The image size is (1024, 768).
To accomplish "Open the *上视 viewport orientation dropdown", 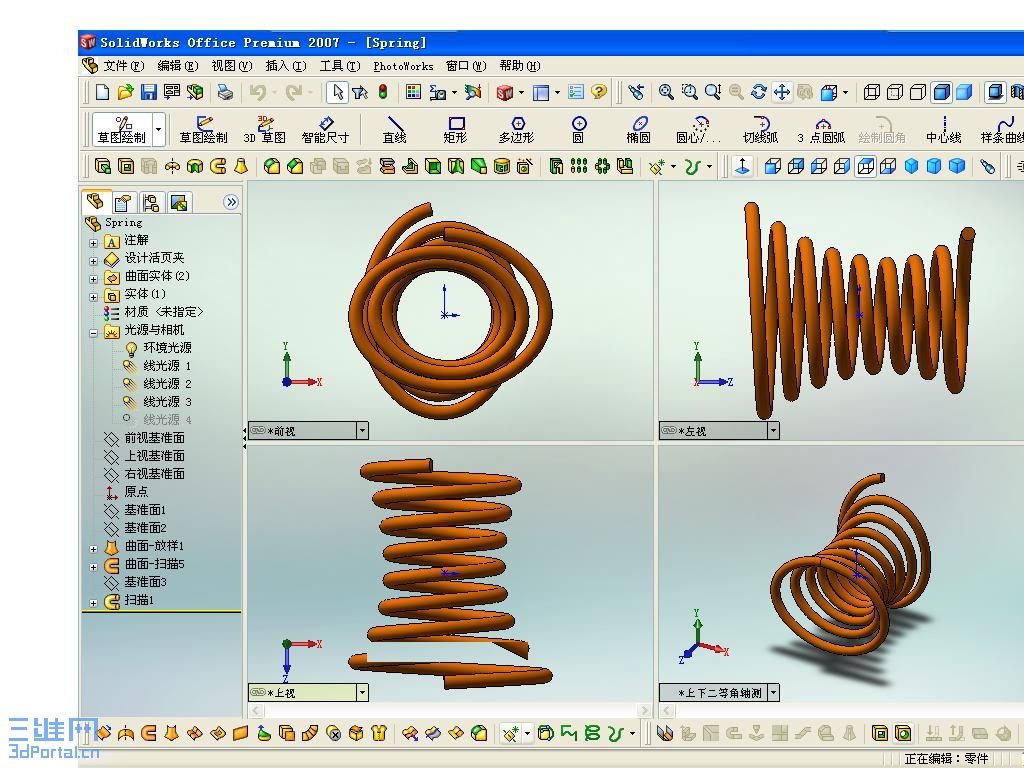I will point(362,692).
